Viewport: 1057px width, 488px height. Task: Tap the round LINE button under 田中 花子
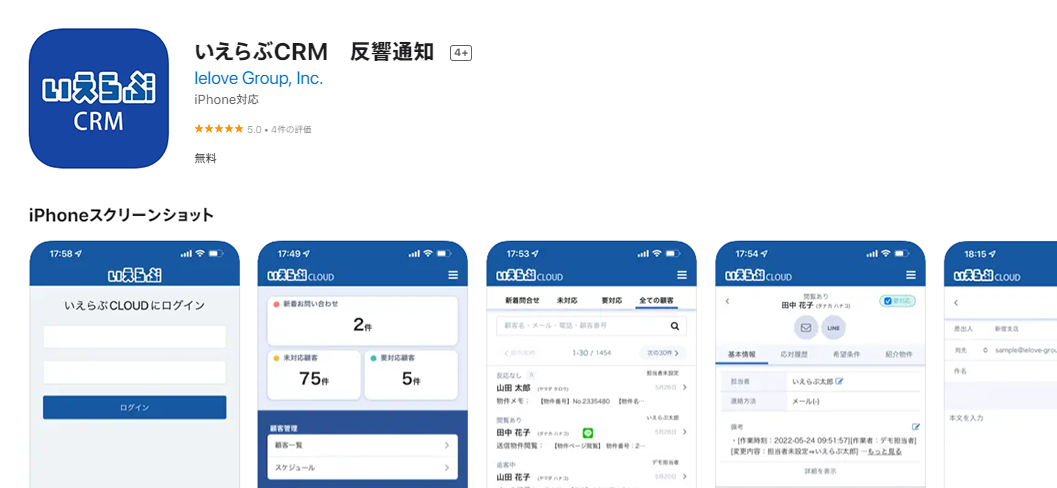pos(833,328)
